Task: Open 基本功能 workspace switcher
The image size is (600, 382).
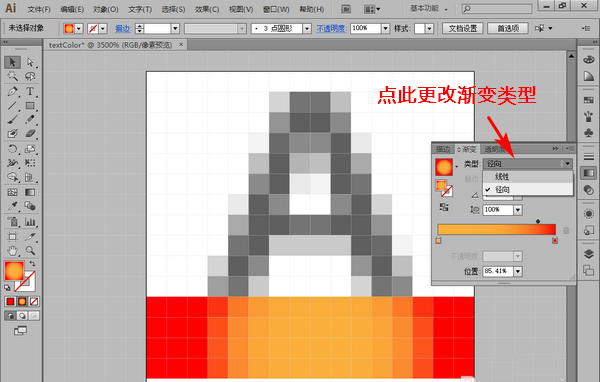Action: point(429,8)
